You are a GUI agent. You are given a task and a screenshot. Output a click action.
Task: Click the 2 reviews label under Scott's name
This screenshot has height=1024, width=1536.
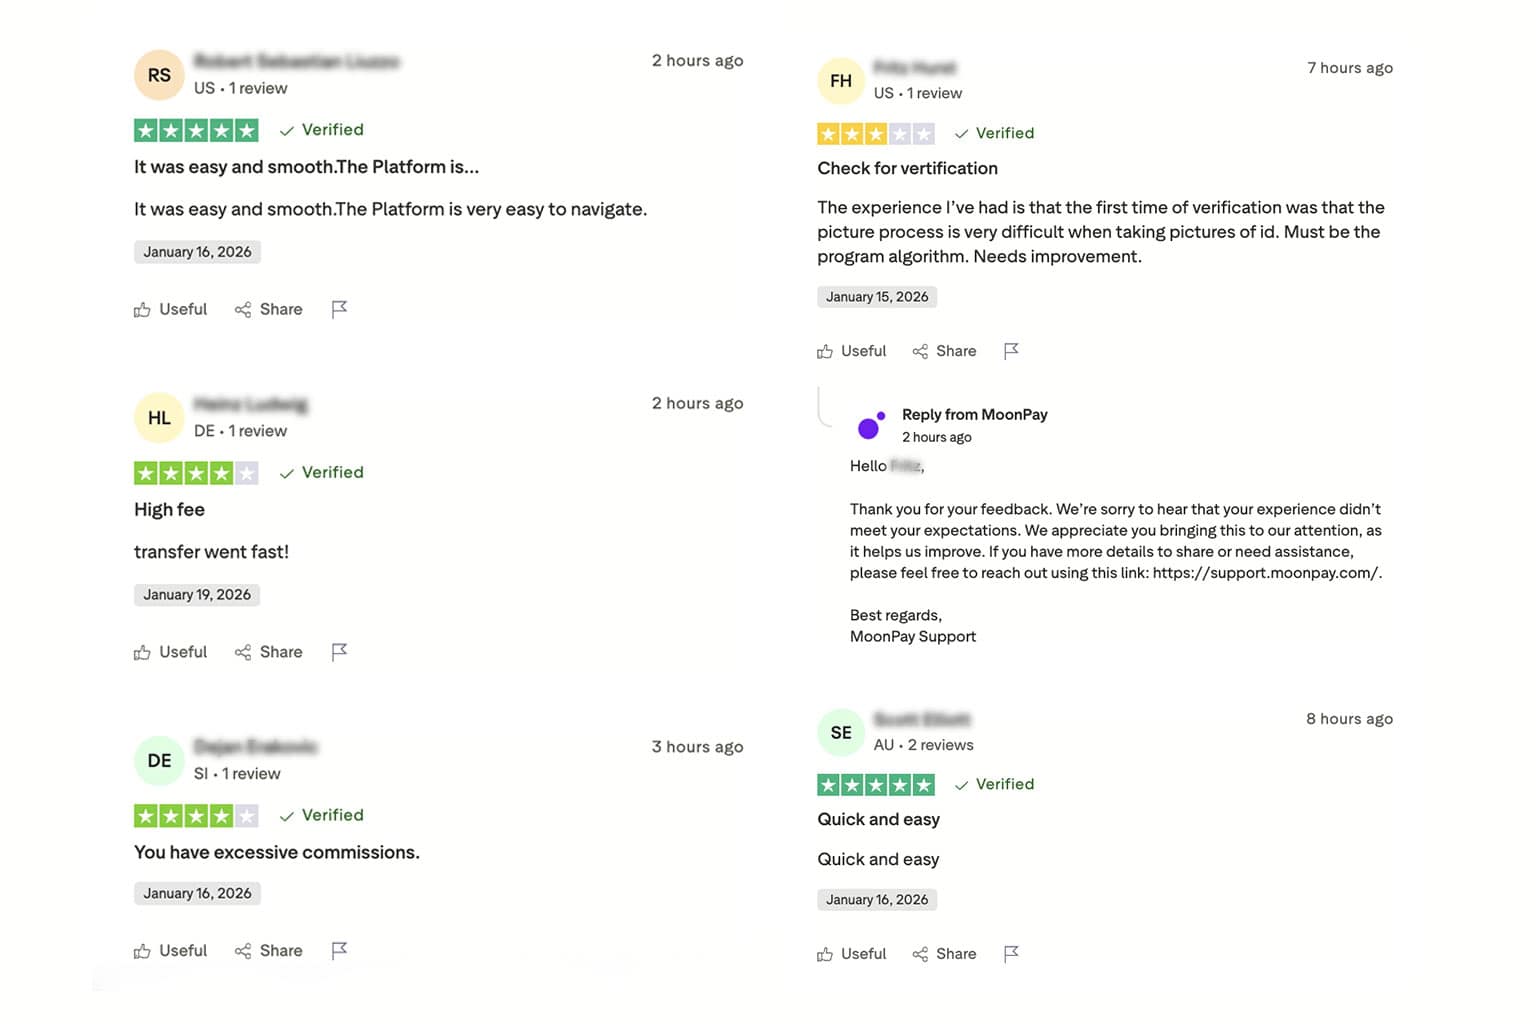(939, 744)
